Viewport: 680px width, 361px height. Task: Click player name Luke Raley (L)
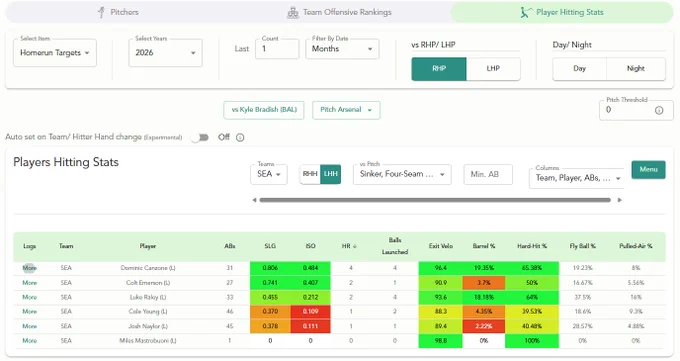pos(148,297)
